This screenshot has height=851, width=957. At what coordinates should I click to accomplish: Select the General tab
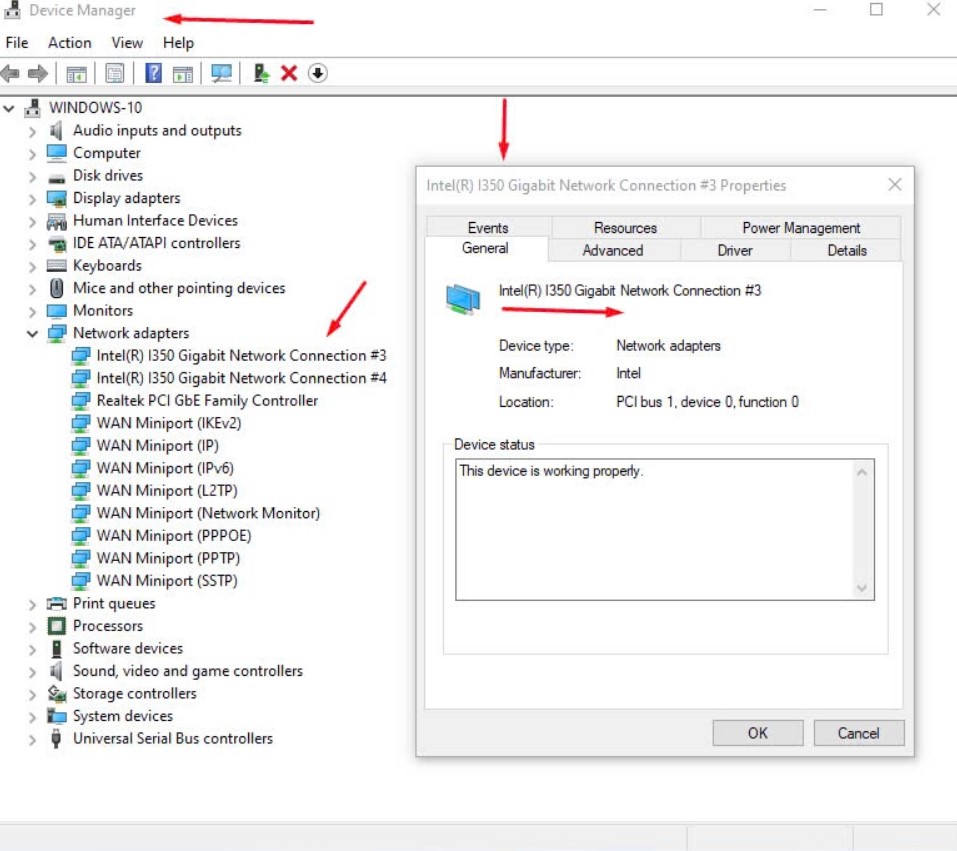point(485,248)
